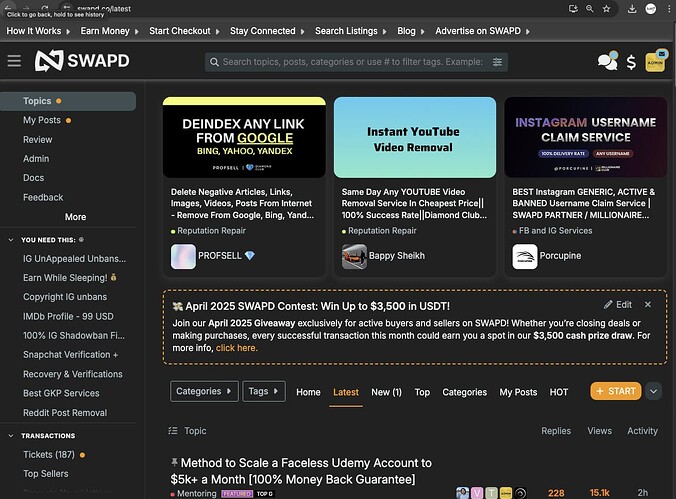Click the START button
Image resolution: width=676 pixels, height=499 pixels.
[x=616, y=391]
